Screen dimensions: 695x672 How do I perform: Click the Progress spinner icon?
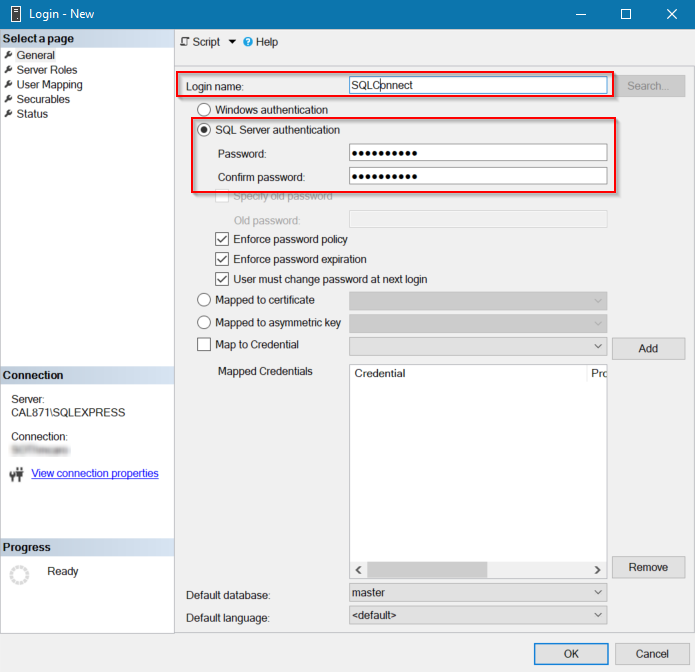[x=20, y=574]
